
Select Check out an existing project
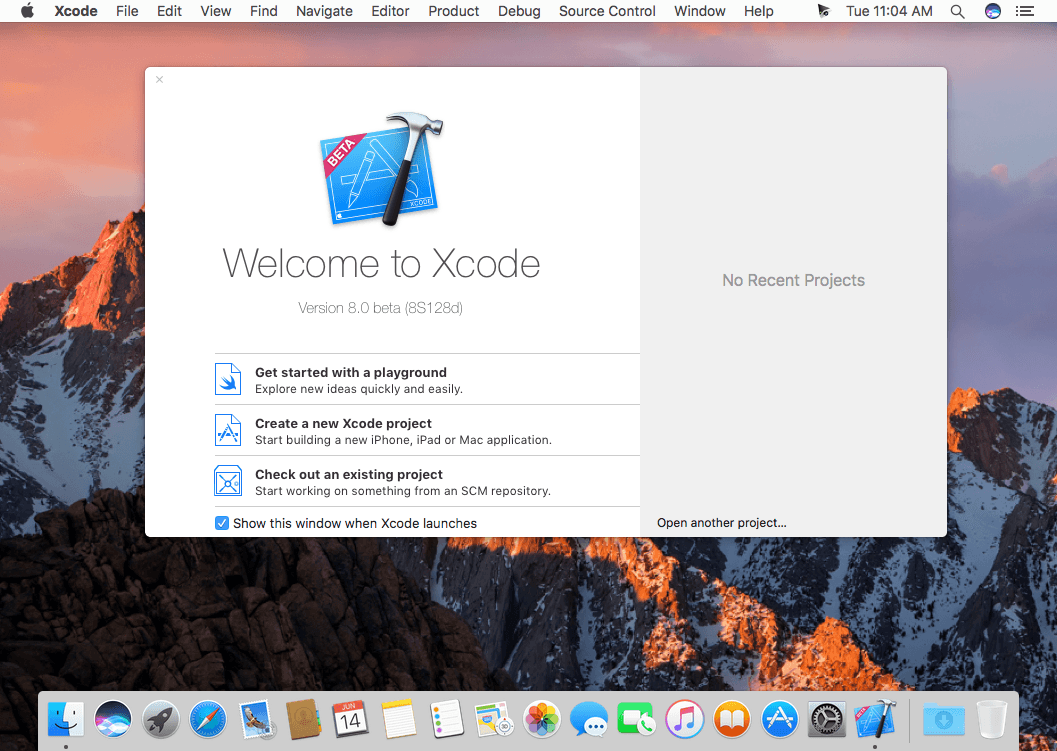(x=427, y=482)
